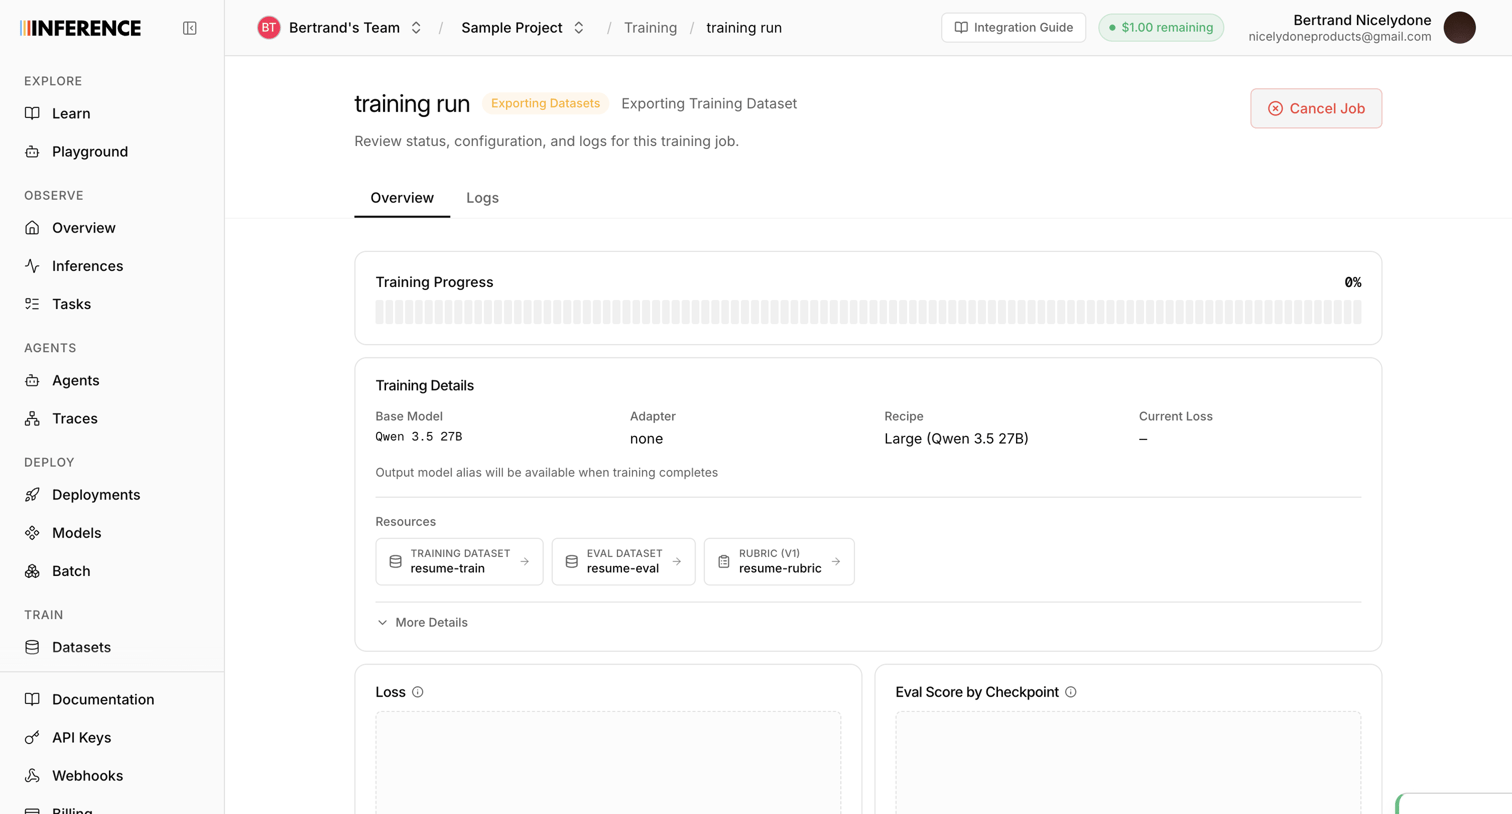Open the resume-rubric rubric resource
The height and width of the screenshot is (814, 1512).
(779, 562)
